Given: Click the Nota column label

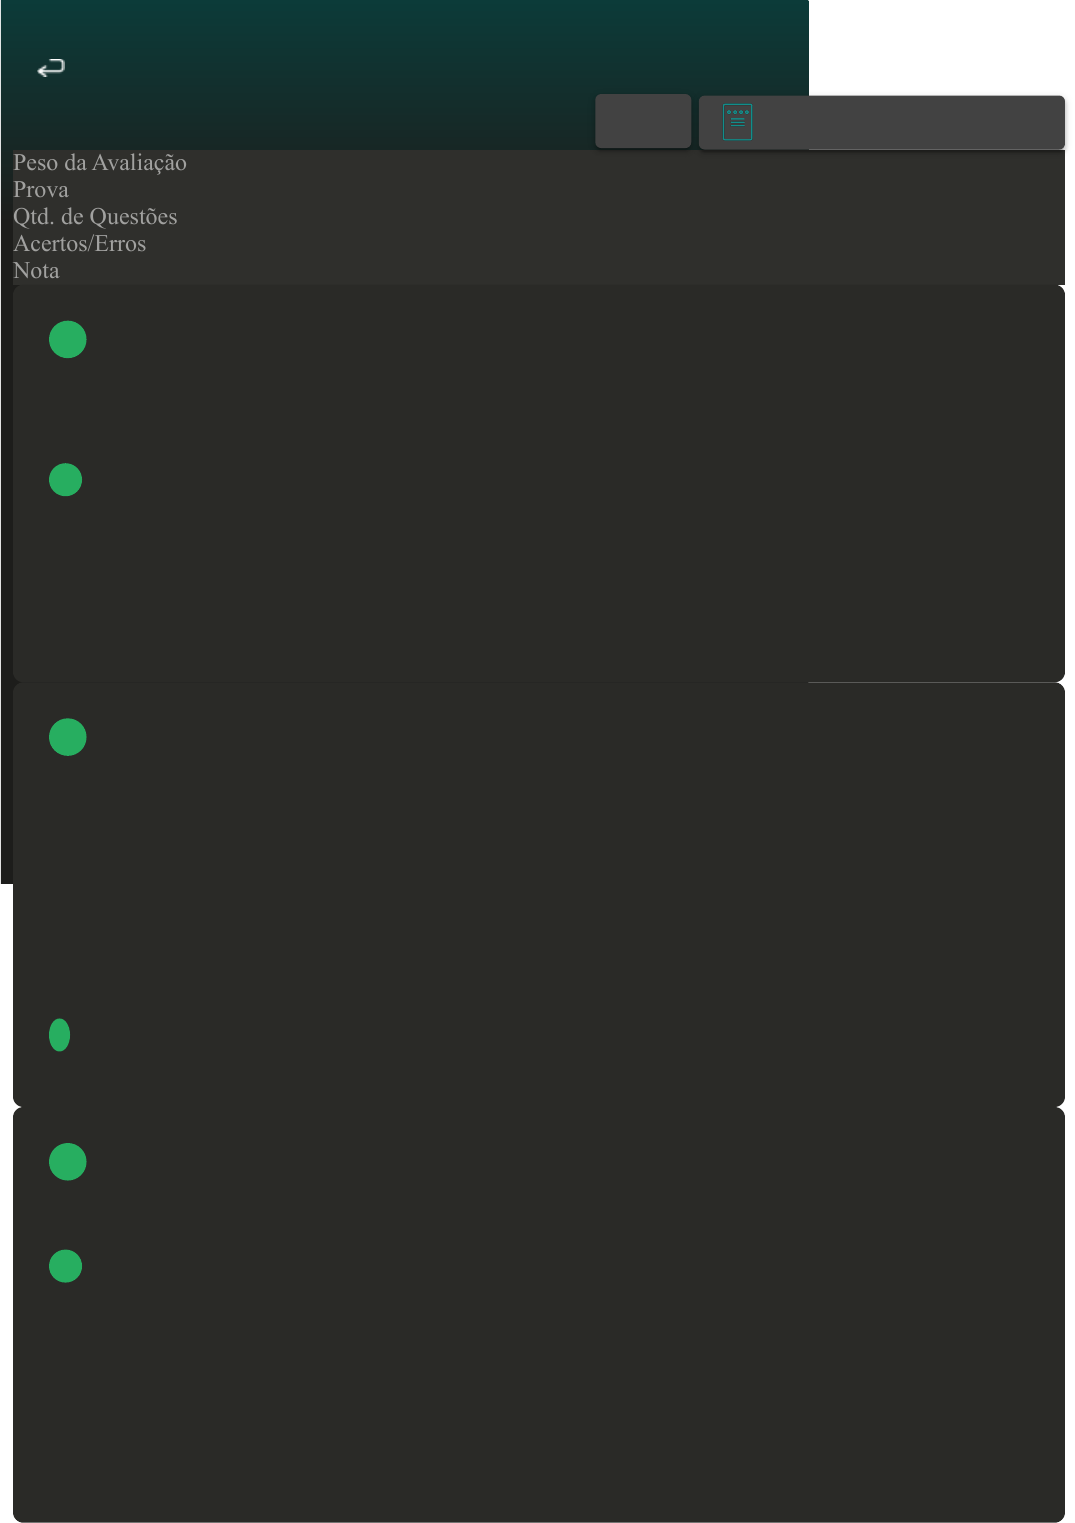Looking at the screenshot, I should point(36,270).
